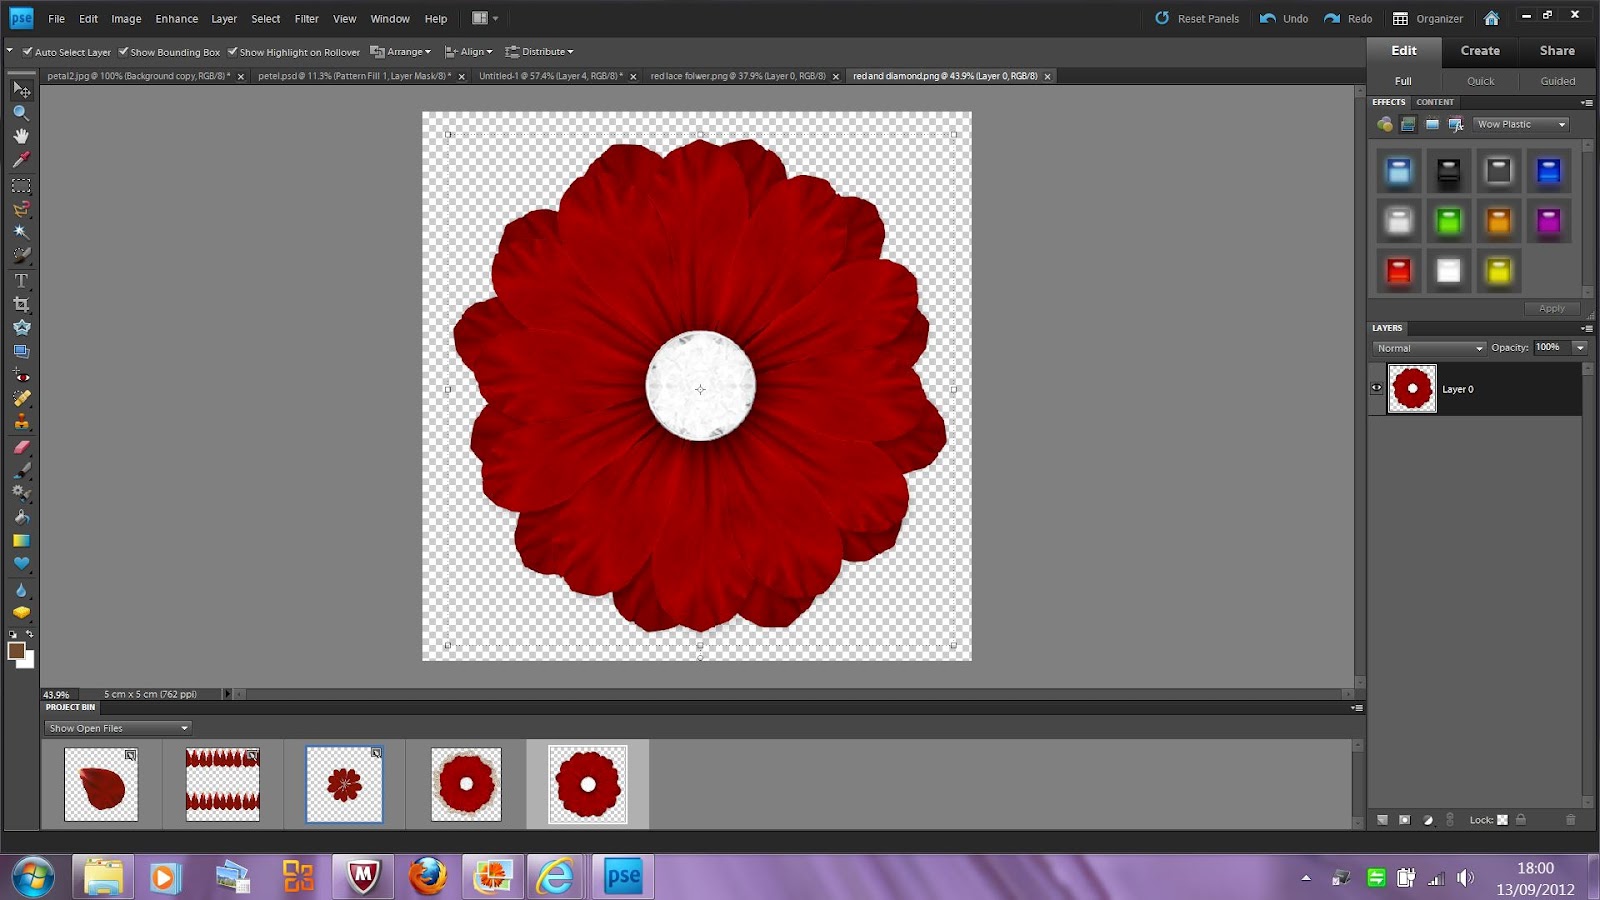The height and width of the screenshot is (900, 1600).
Task: Open the Wow Plastic effects dropdown
Action: (1520, 124)
